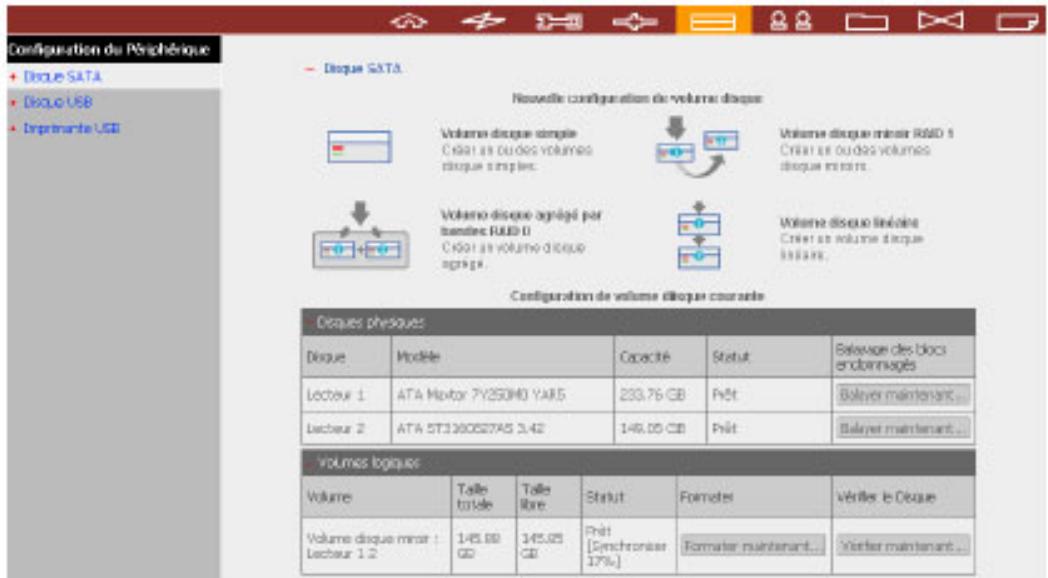Click the Taille totale column header

click(x=483, y=496)
